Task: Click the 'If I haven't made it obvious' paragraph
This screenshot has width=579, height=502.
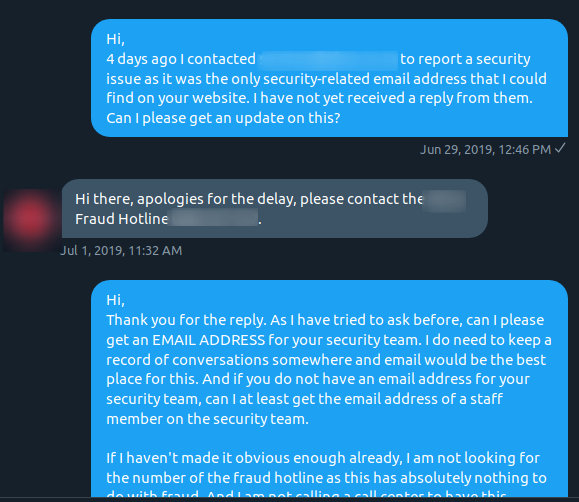Action: click(326, 468)
